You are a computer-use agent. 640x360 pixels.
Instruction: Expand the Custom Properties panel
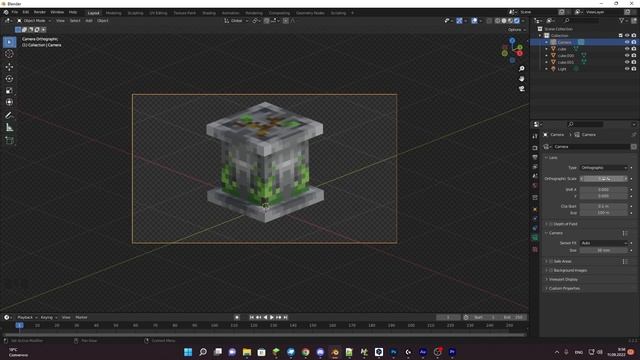point(564,288)
